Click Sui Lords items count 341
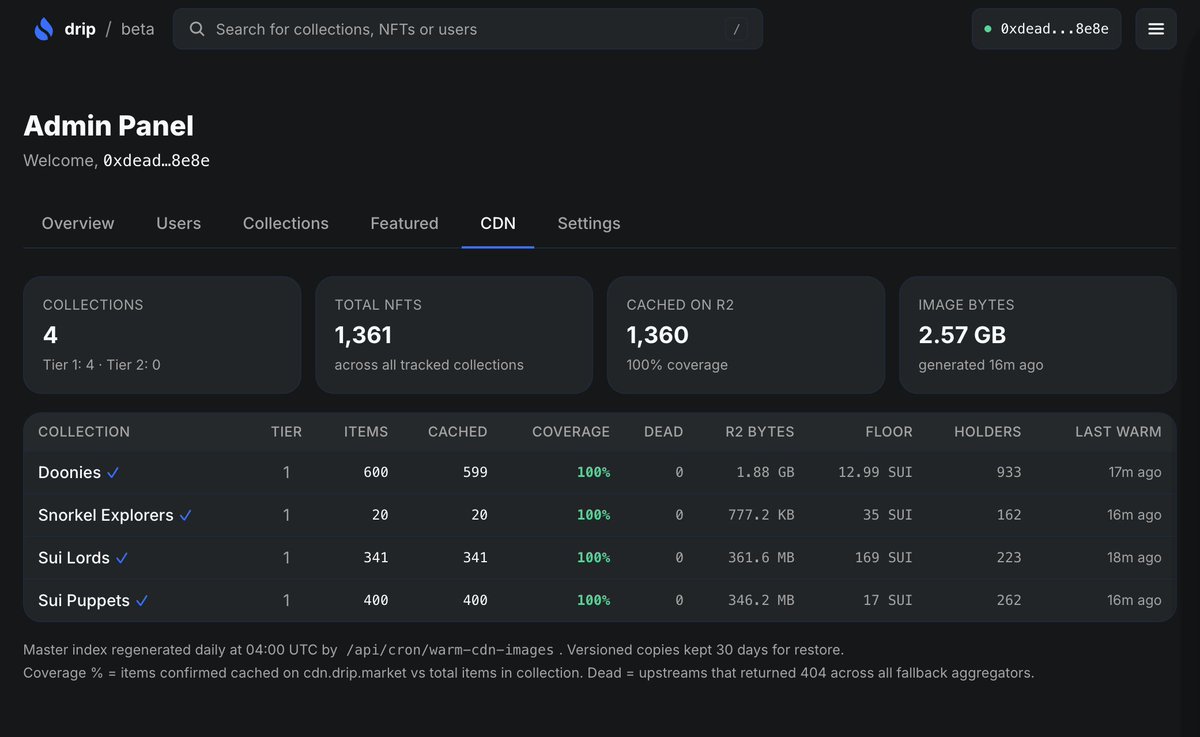Image resolution: width=1200 pixels, height=737 pixels. click(376, 557)
